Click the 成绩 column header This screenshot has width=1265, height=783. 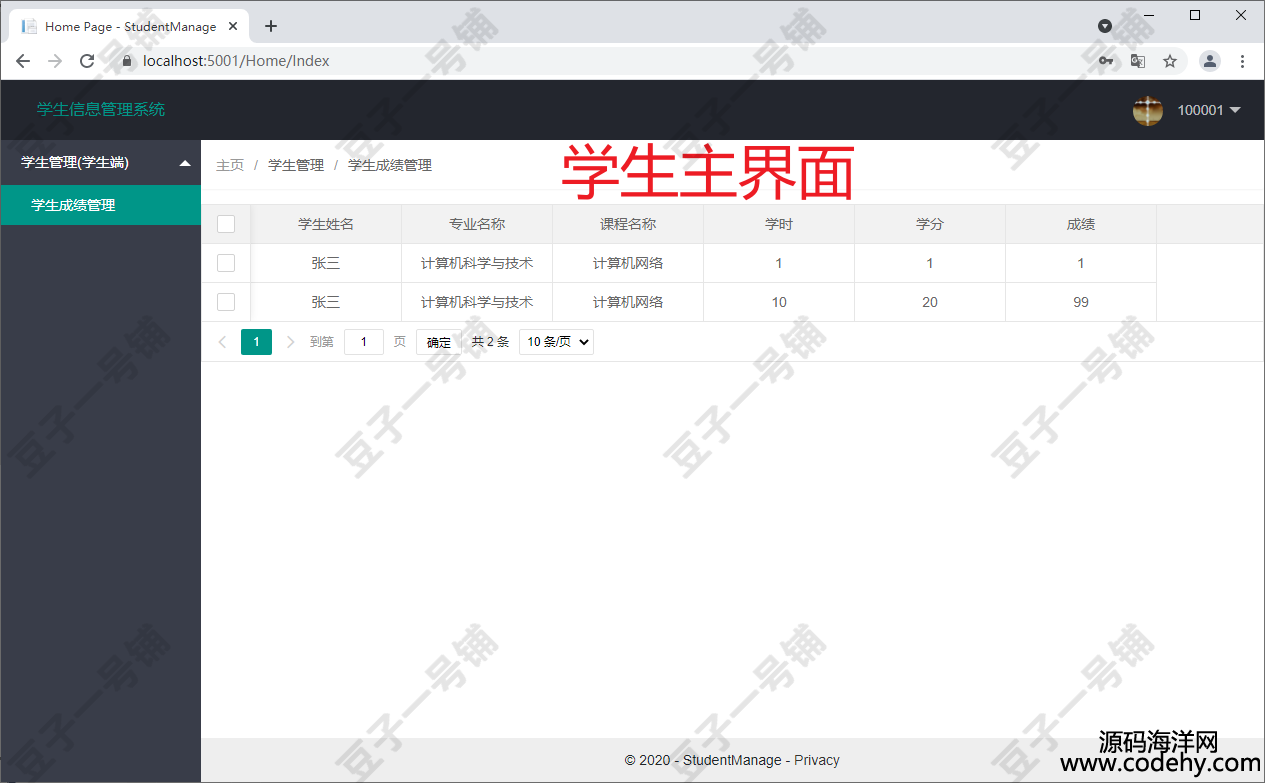(1081, 224)
